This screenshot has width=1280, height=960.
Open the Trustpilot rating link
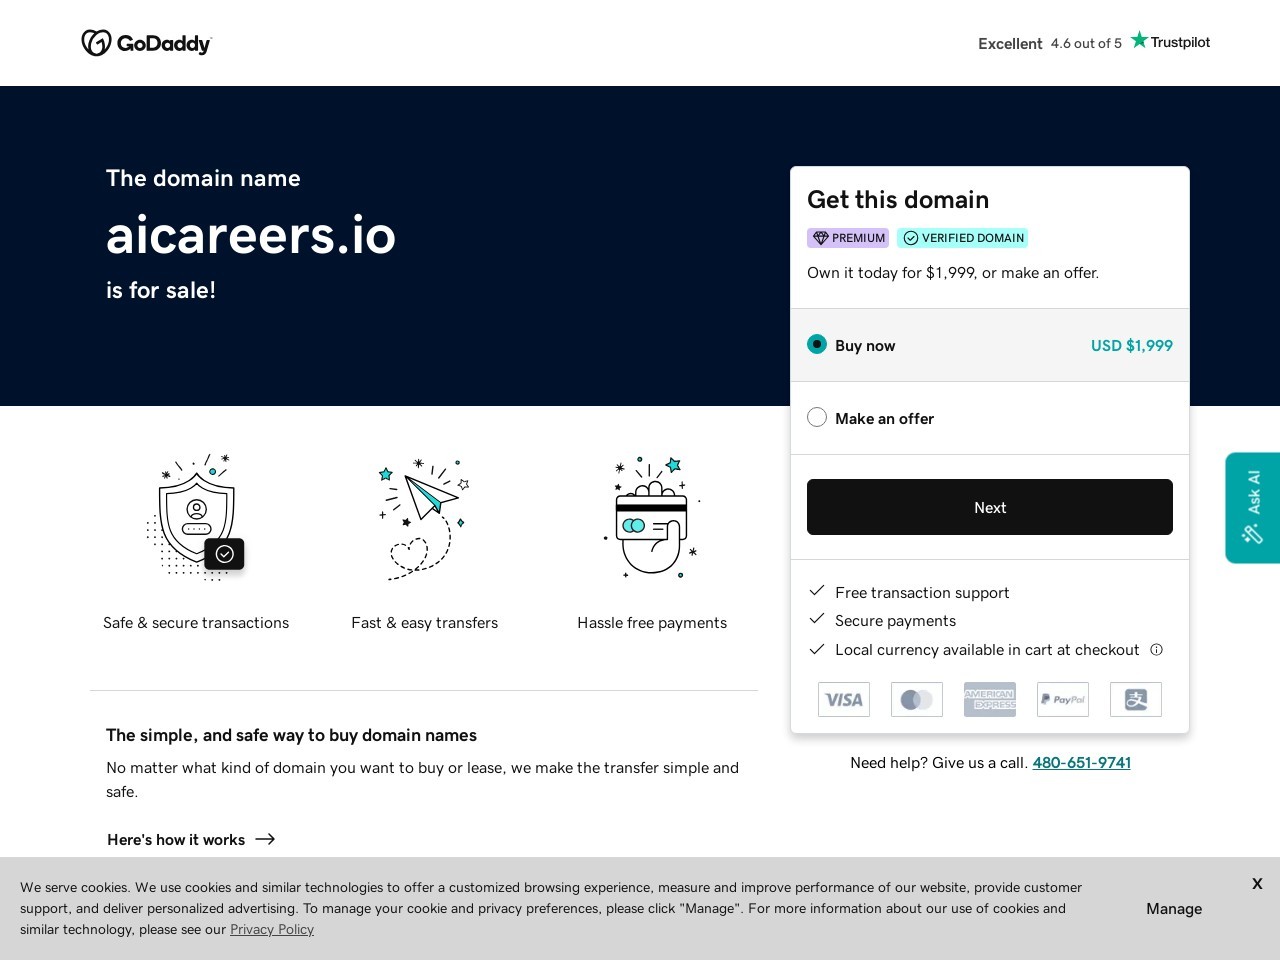tap(1093, 43)
